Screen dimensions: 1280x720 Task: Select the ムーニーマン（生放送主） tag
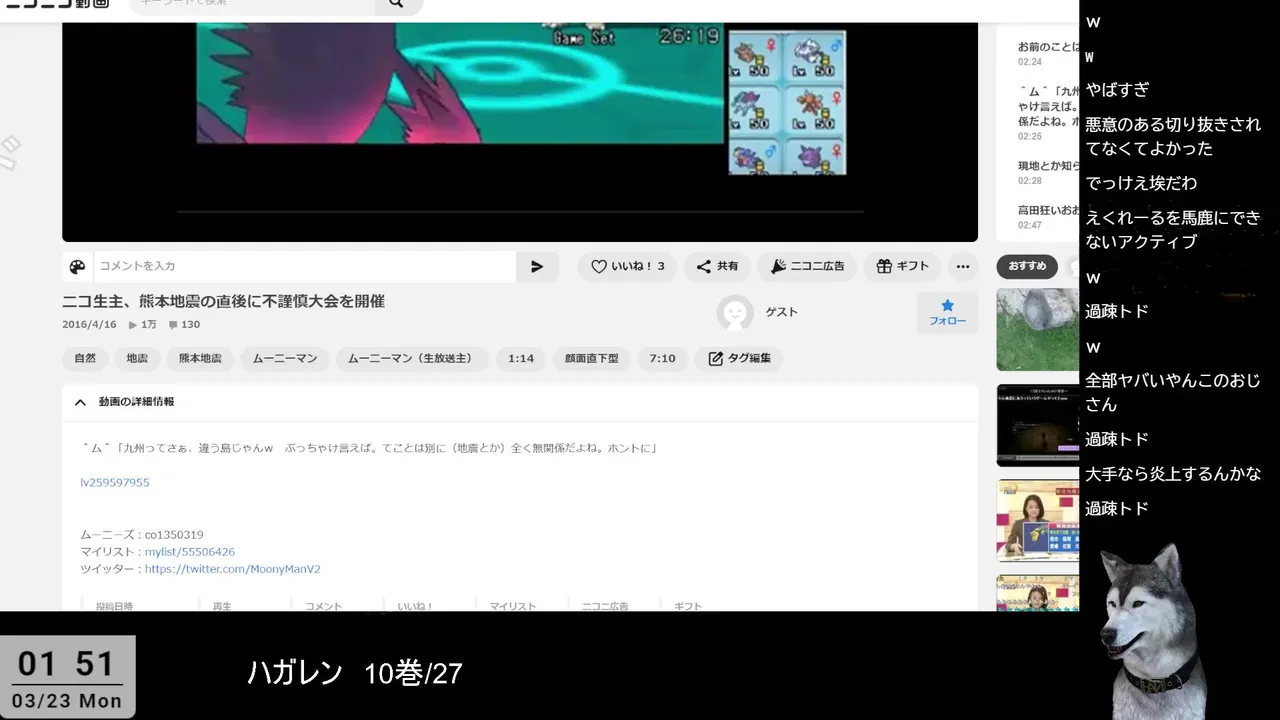click(x=412, y=358)
